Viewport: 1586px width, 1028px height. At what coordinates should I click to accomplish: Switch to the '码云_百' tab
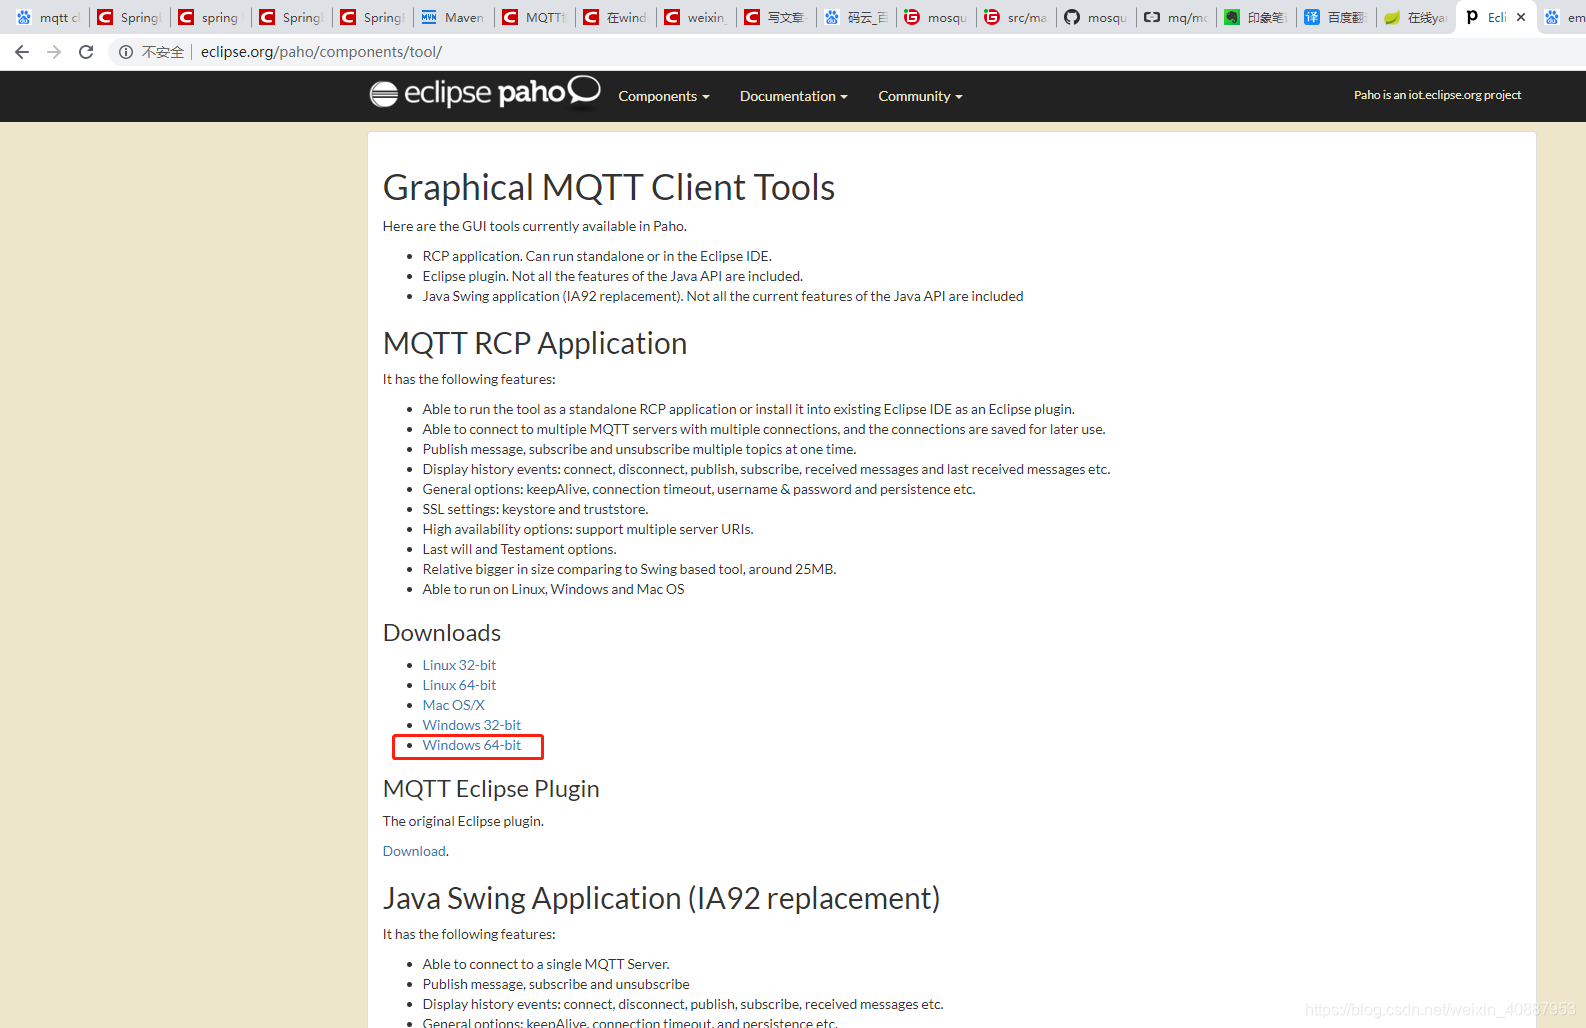[856, 17]
